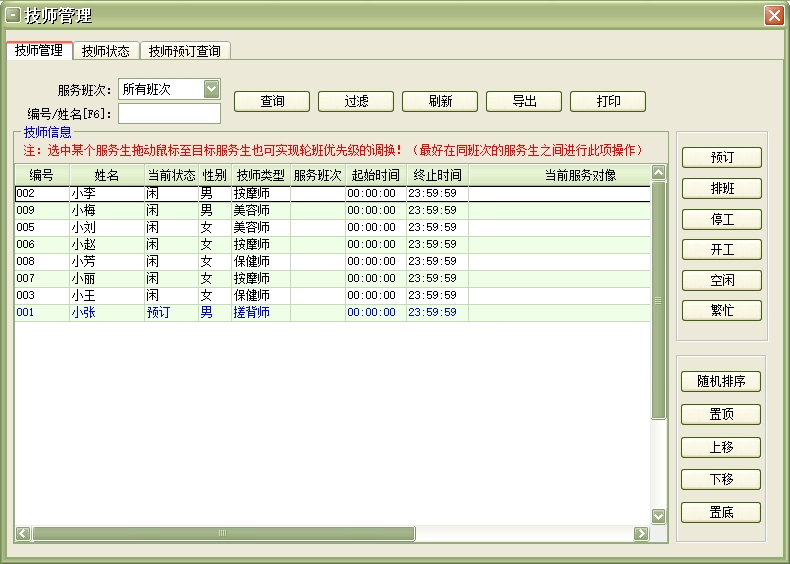Click vertical scrollbar down arrow
Image resolution: width=790 pixels, height=564 pixels.
click(658, 516)
